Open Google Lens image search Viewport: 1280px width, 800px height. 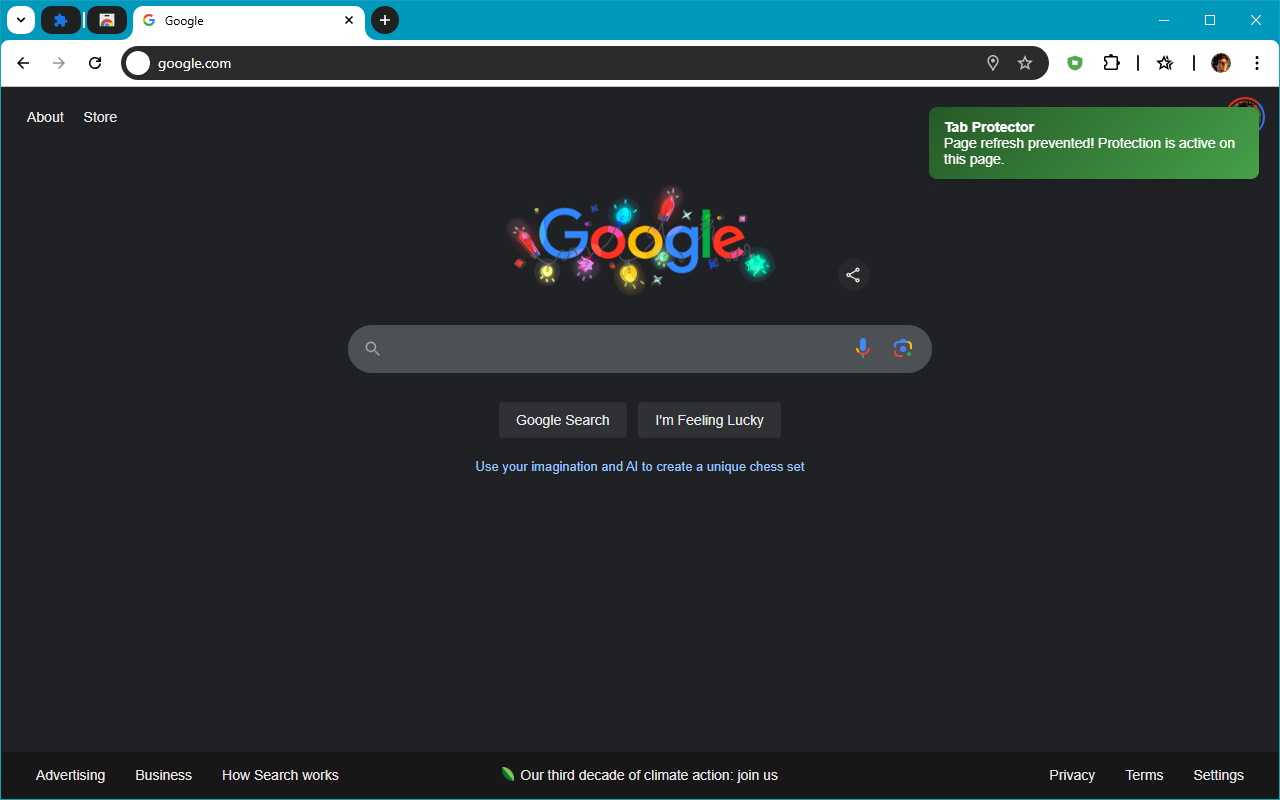tap(903, 348)
